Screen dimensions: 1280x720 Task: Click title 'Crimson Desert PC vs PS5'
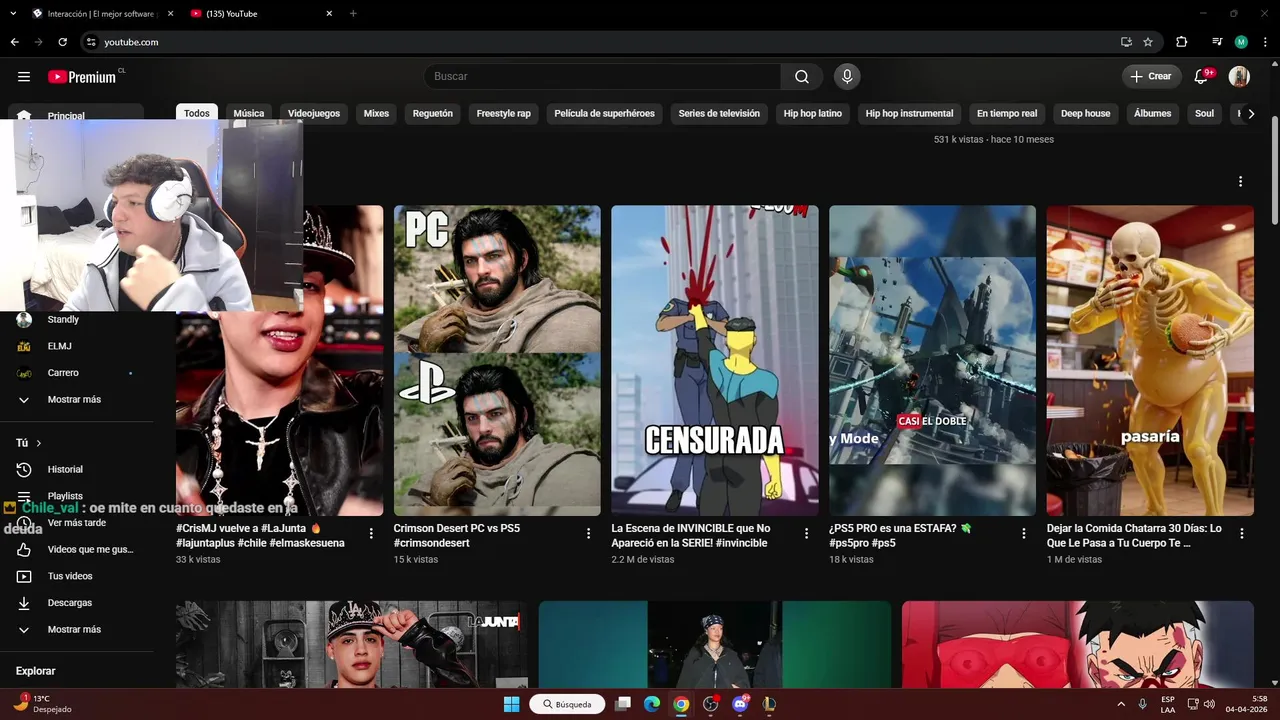pos(457,535)
